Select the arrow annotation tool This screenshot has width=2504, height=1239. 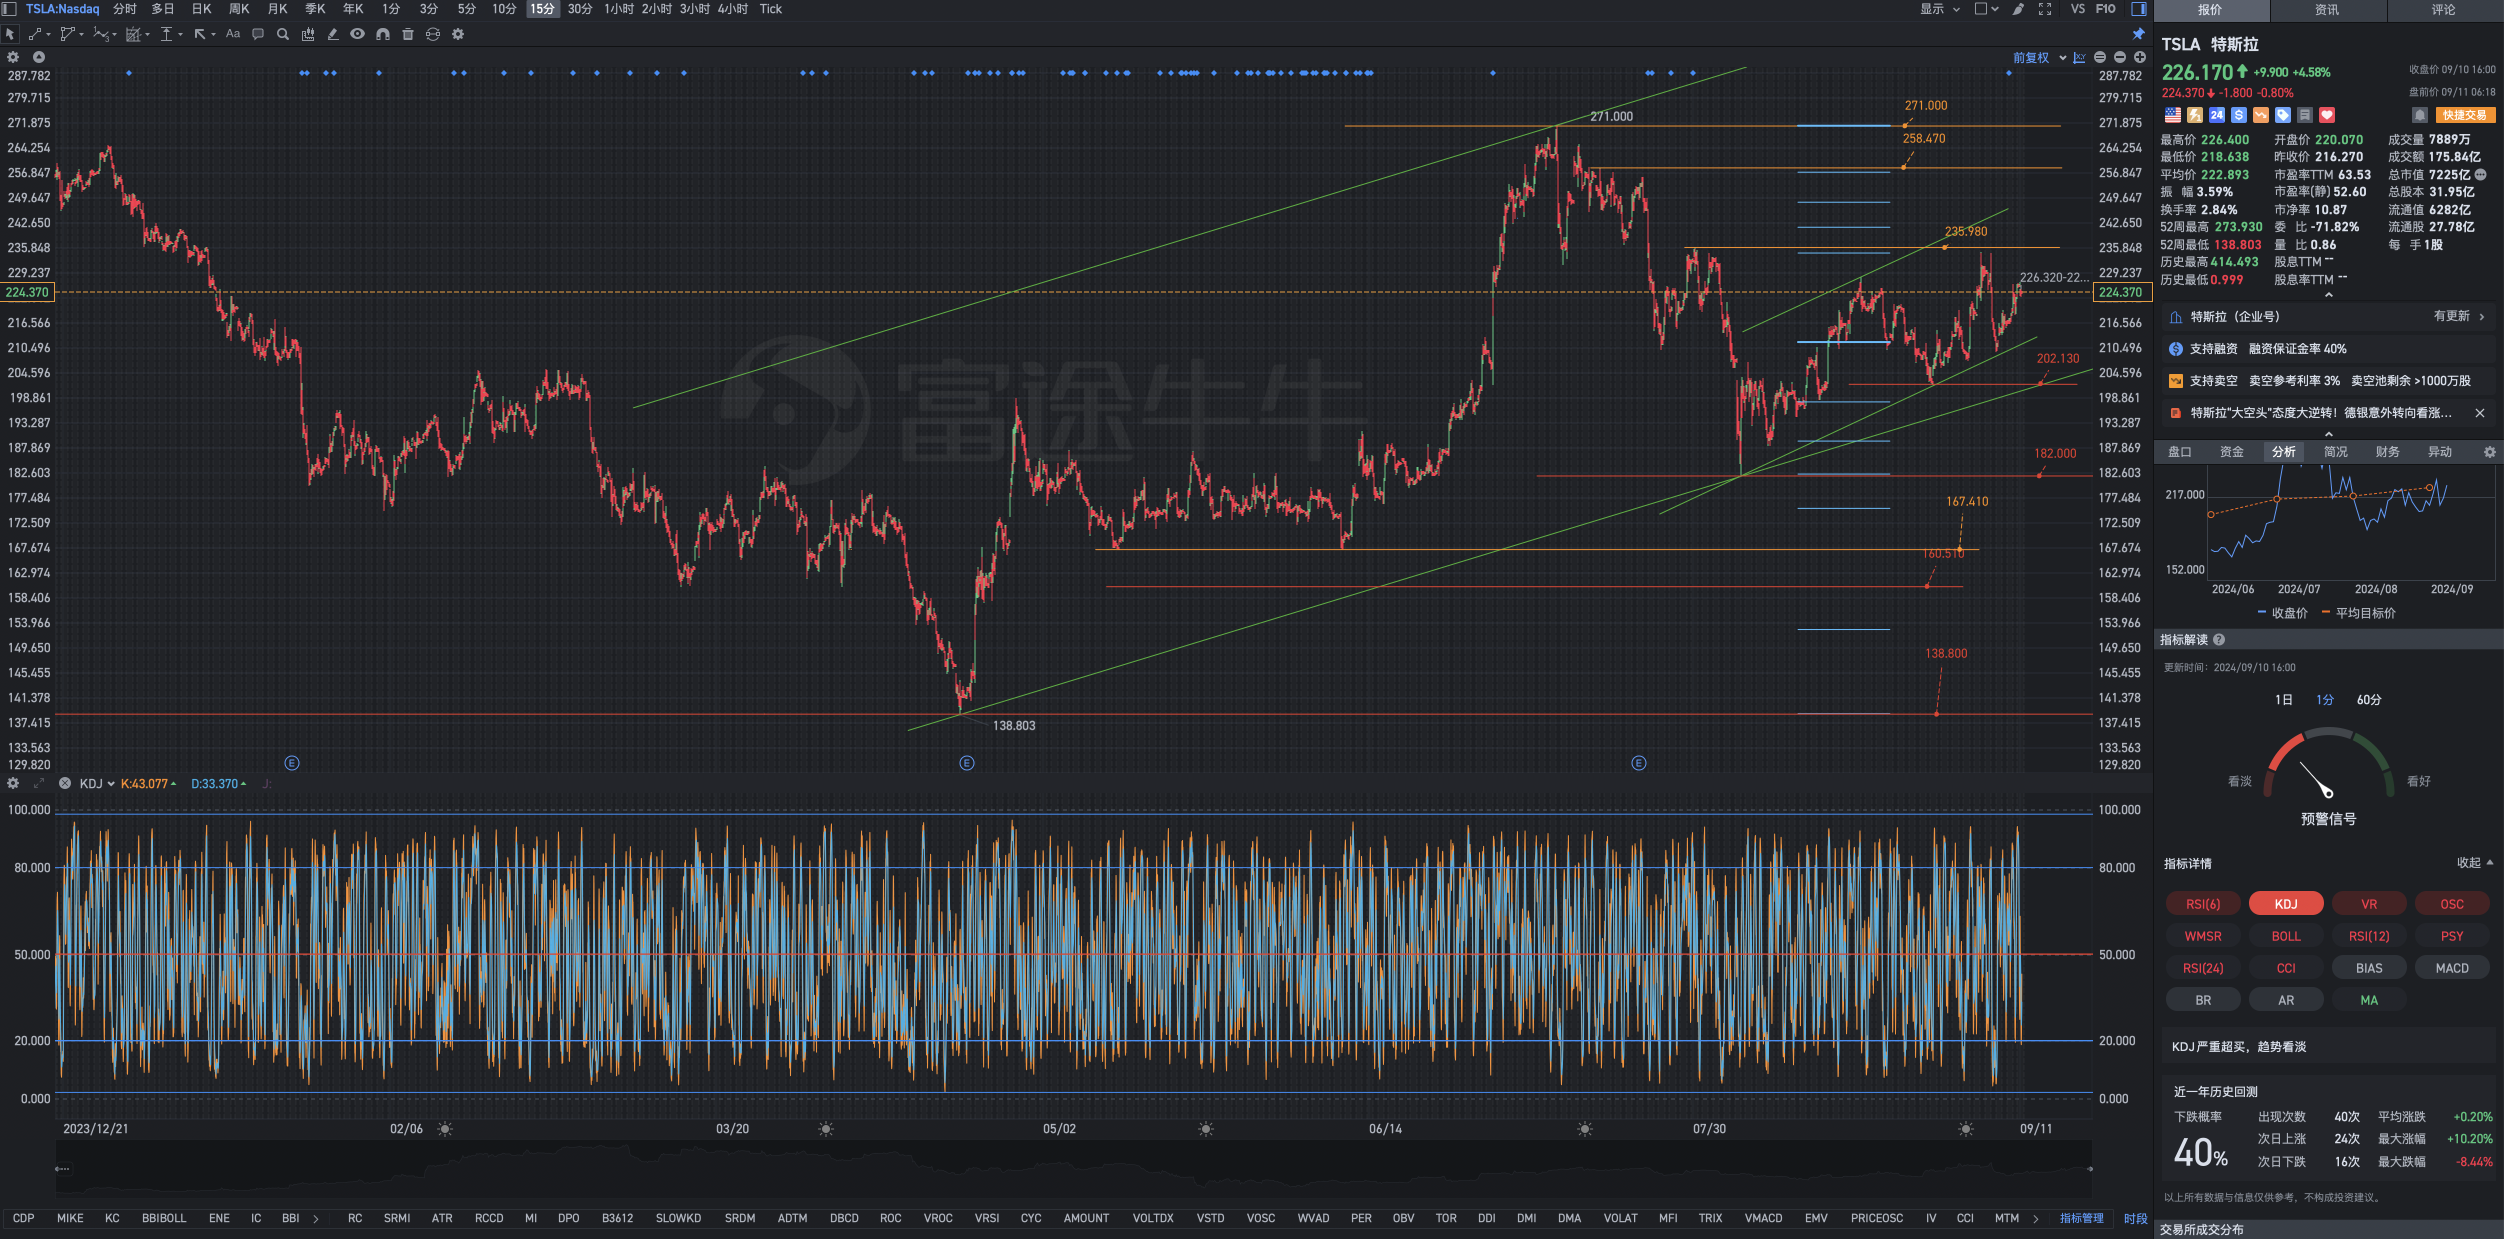click(200, 34)
